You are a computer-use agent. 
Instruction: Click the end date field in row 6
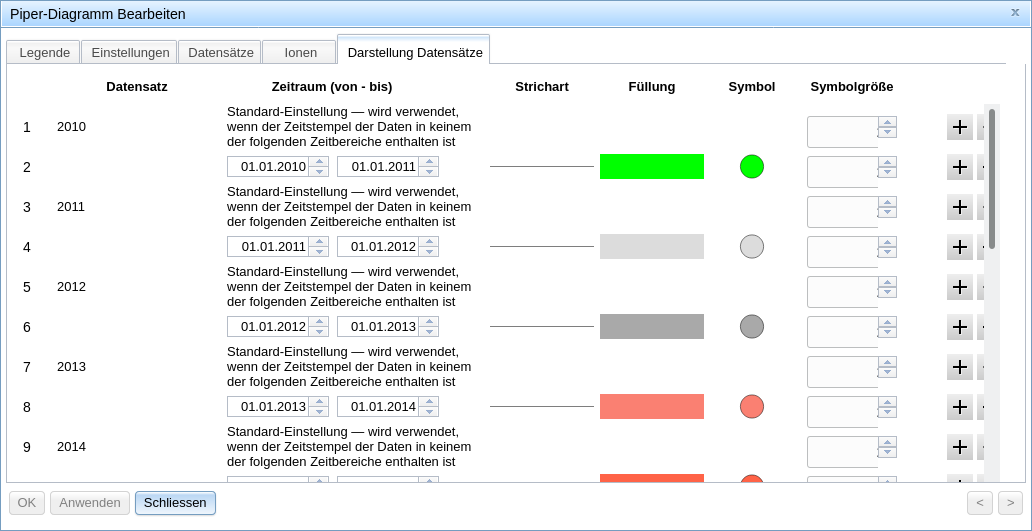click(x=378, y=326)
